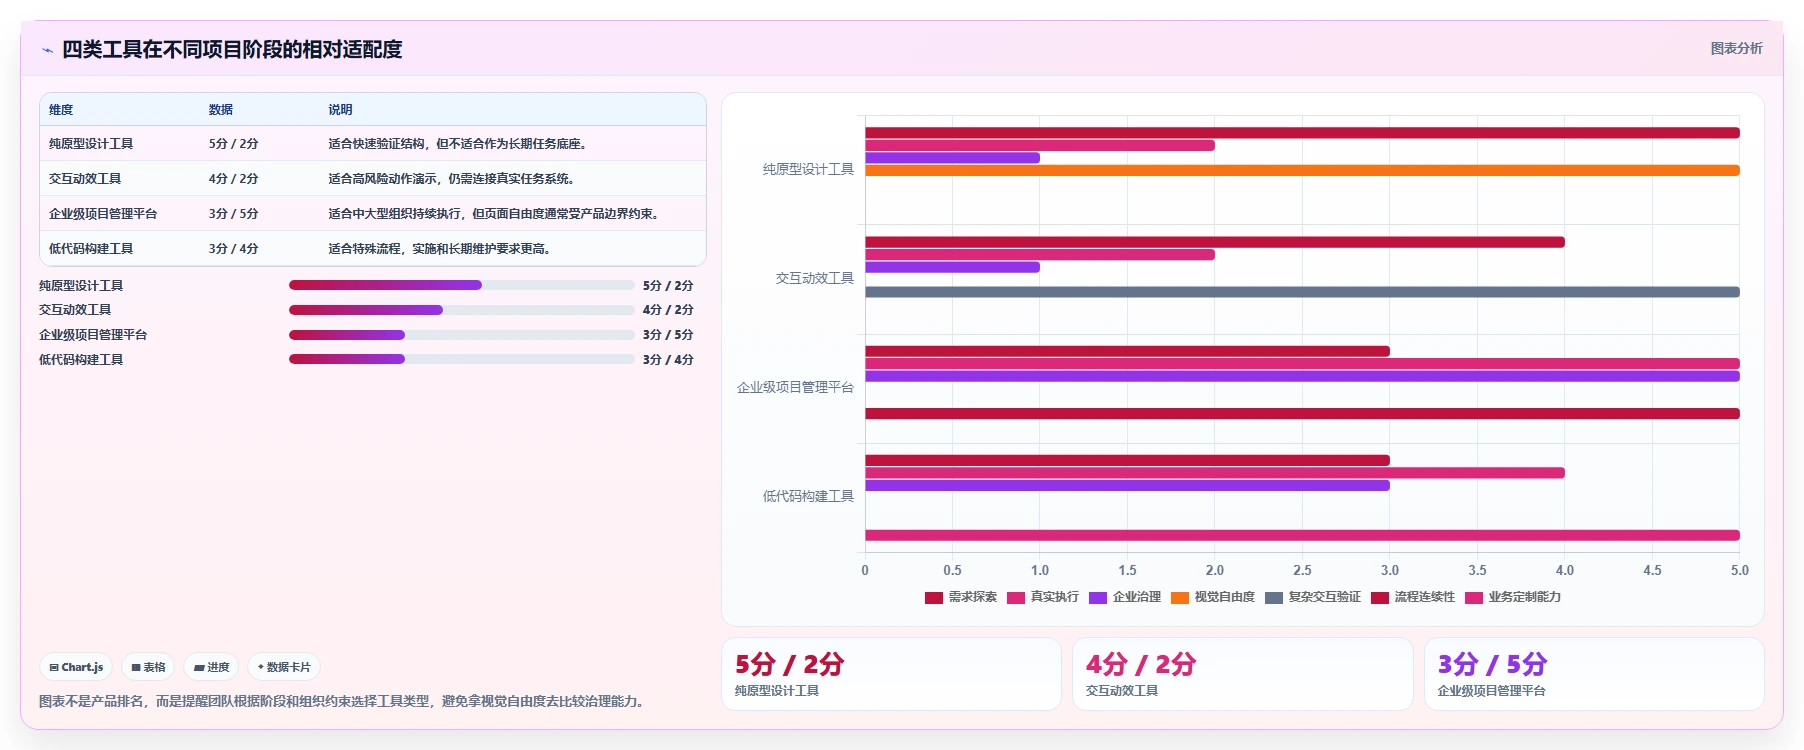Click the 维度 column header
The height and width of the screenshot is (750, 1804).
(61, 110)
